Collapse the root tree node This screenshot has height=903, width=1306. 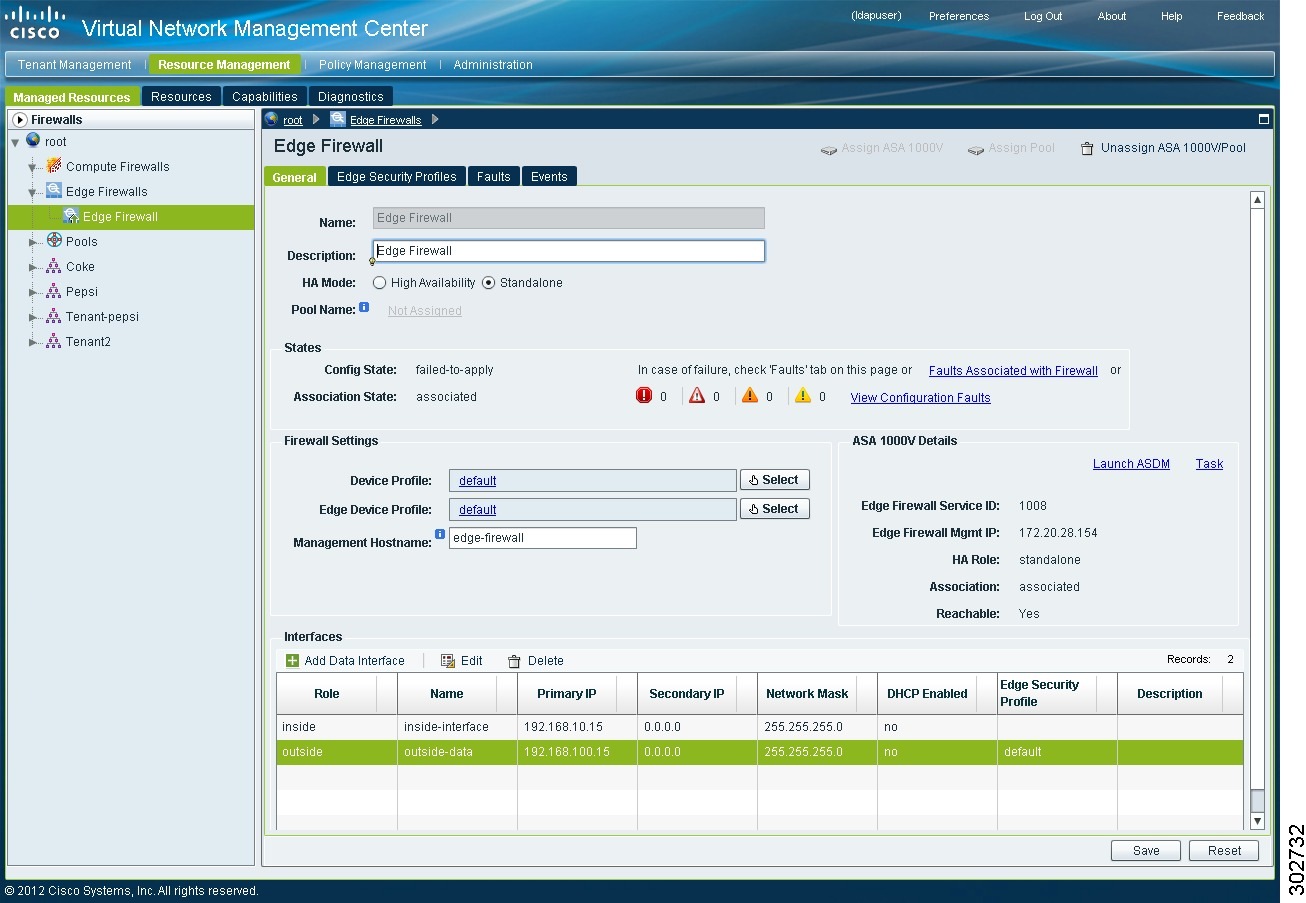[15, 143]
